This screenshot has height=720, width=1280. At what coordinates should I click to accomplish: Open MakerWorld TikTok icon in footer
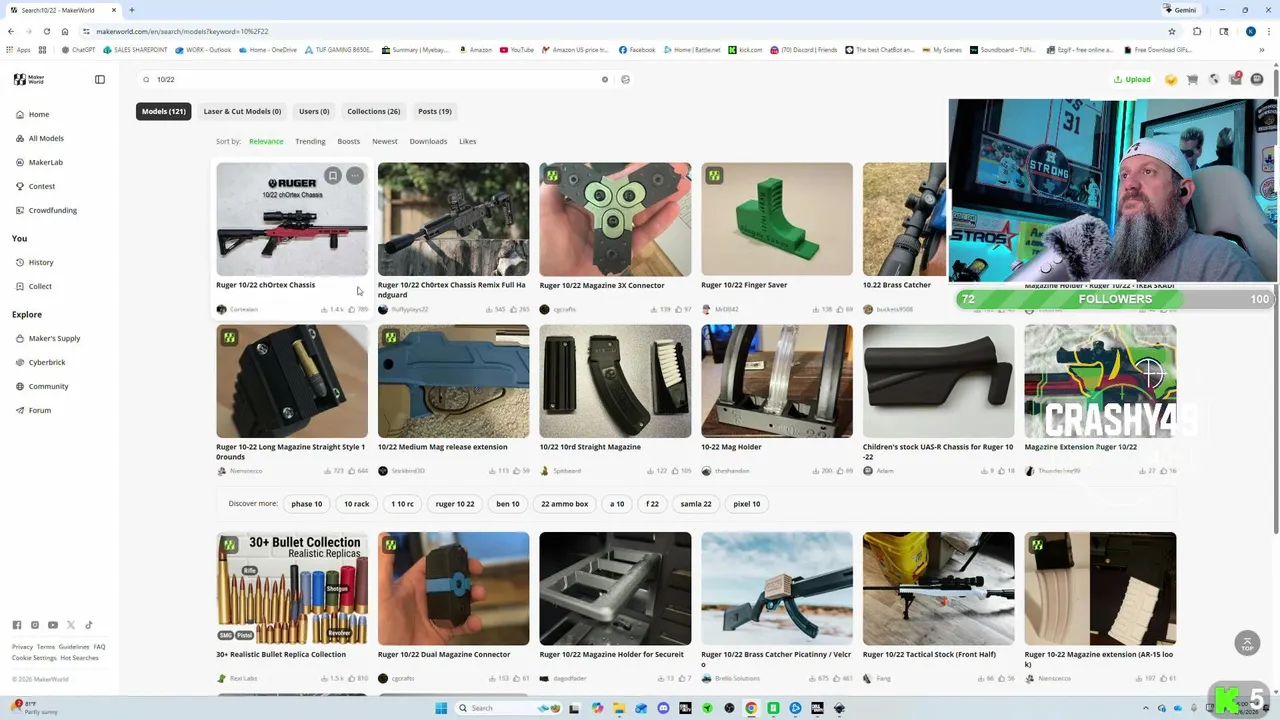coord(89,625)
